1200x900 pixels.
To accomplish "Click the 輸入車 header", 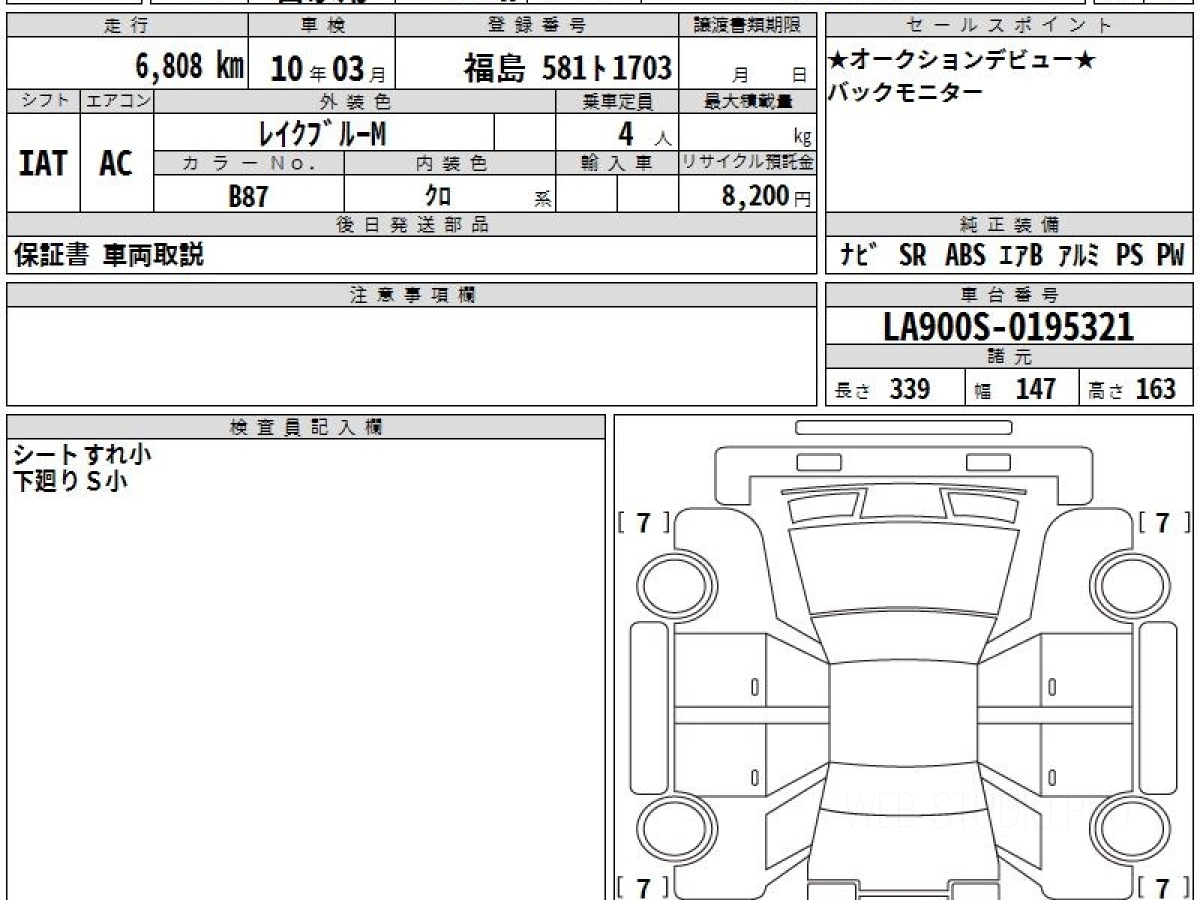I will pyautogui.click(x=617, y=163).
